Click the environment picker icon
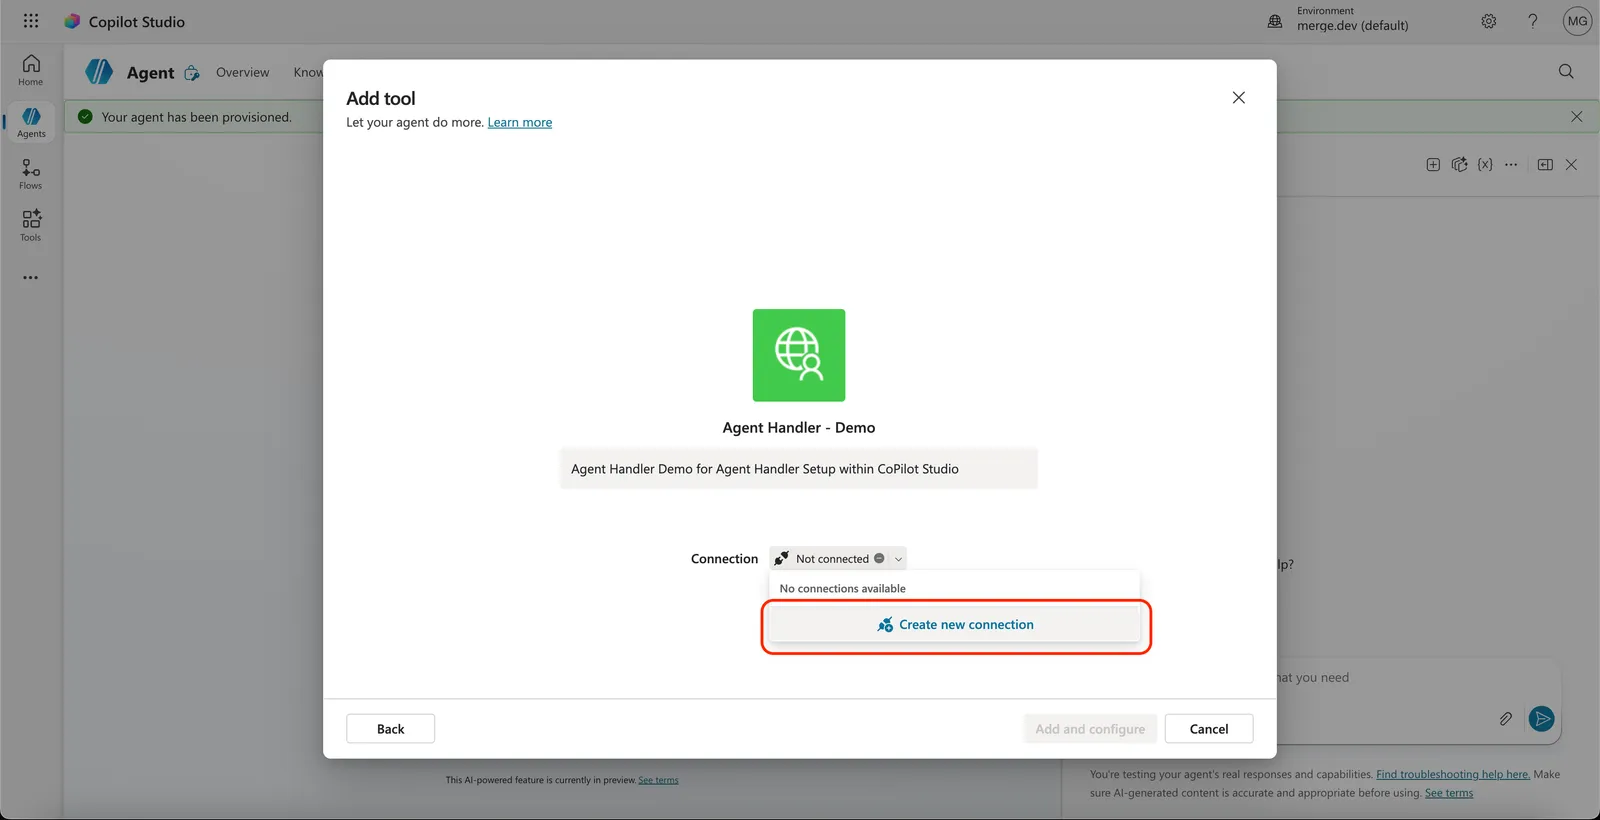The width and height of the screenshot is (1600, 820). [1275, 21]
